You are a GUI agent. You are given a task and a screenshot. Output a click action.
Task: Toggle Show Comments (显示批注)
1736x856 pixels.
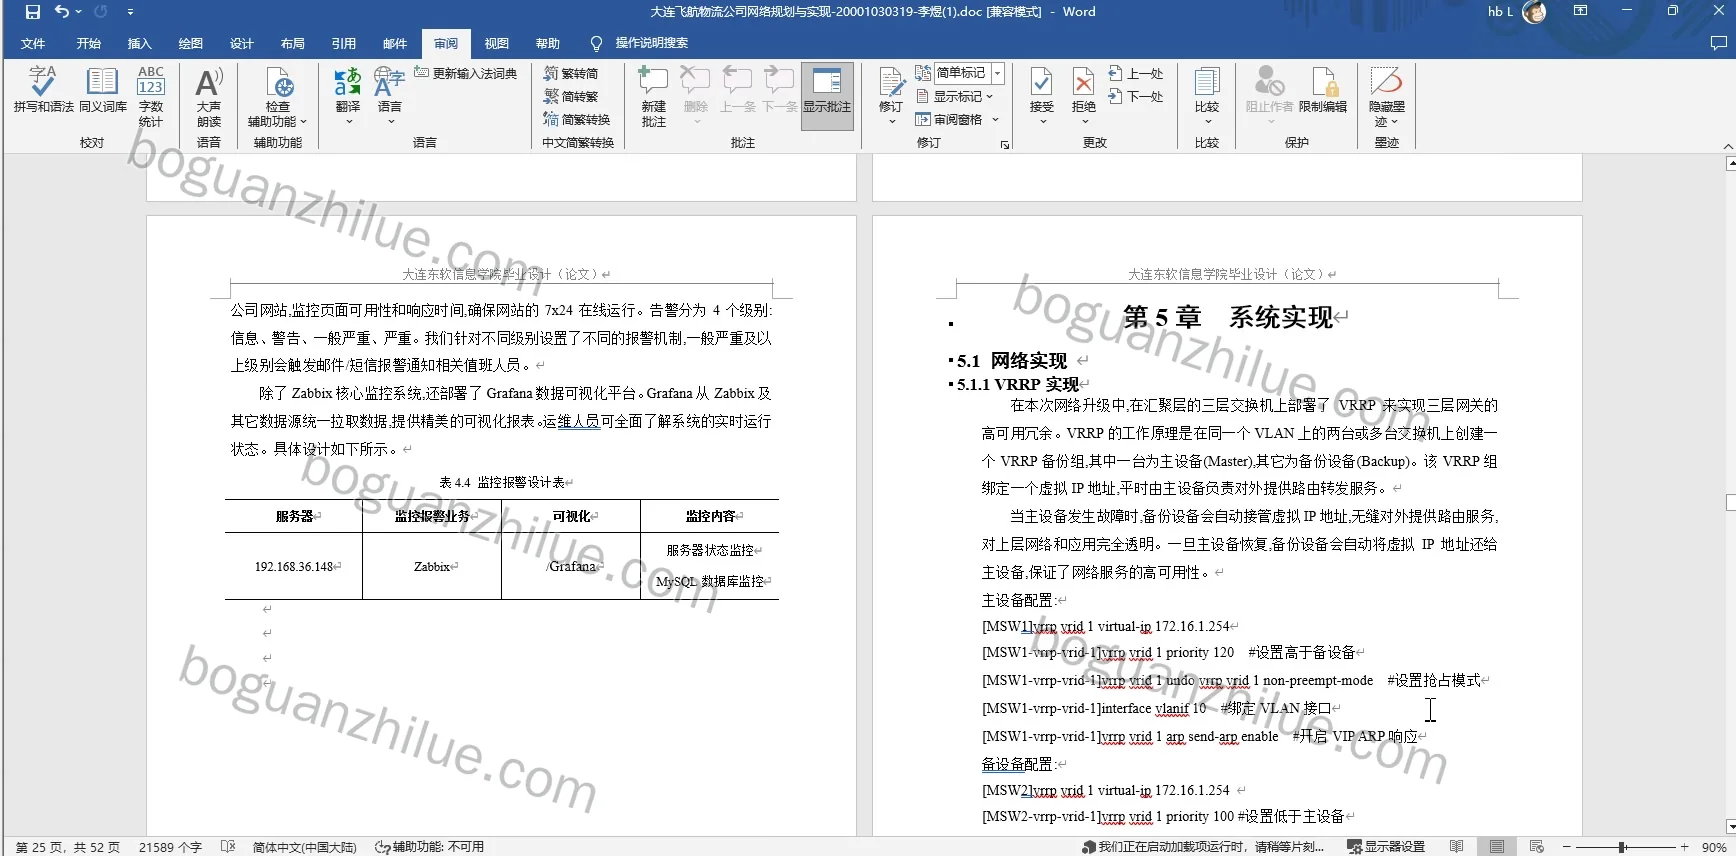(827, 96)
